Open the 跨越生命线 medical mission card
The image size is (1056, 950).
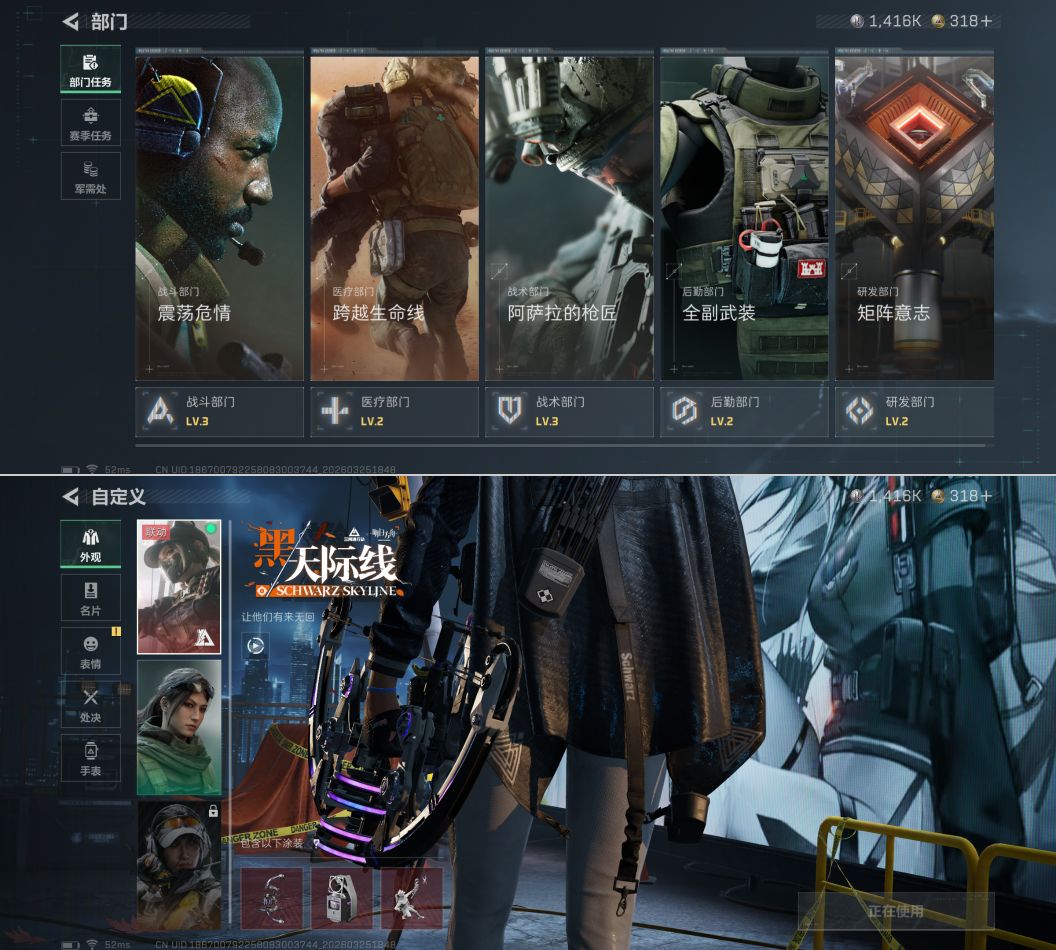[394, 218]
